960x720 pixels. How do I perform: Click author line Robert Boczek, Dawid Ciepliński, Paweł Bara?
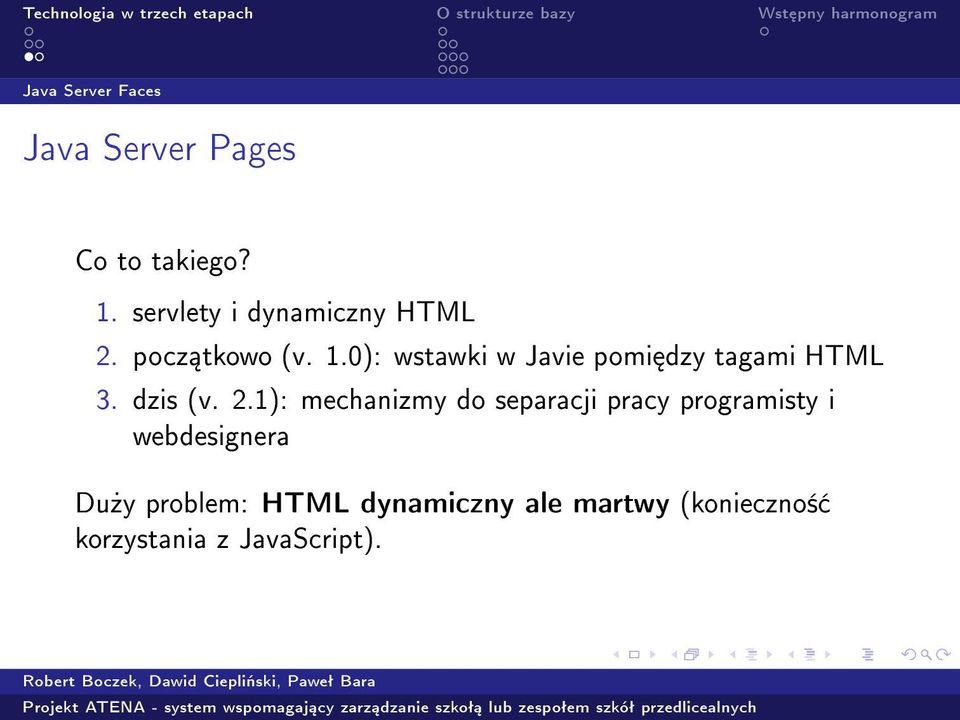pyautogui.click(x=199, y=681)
